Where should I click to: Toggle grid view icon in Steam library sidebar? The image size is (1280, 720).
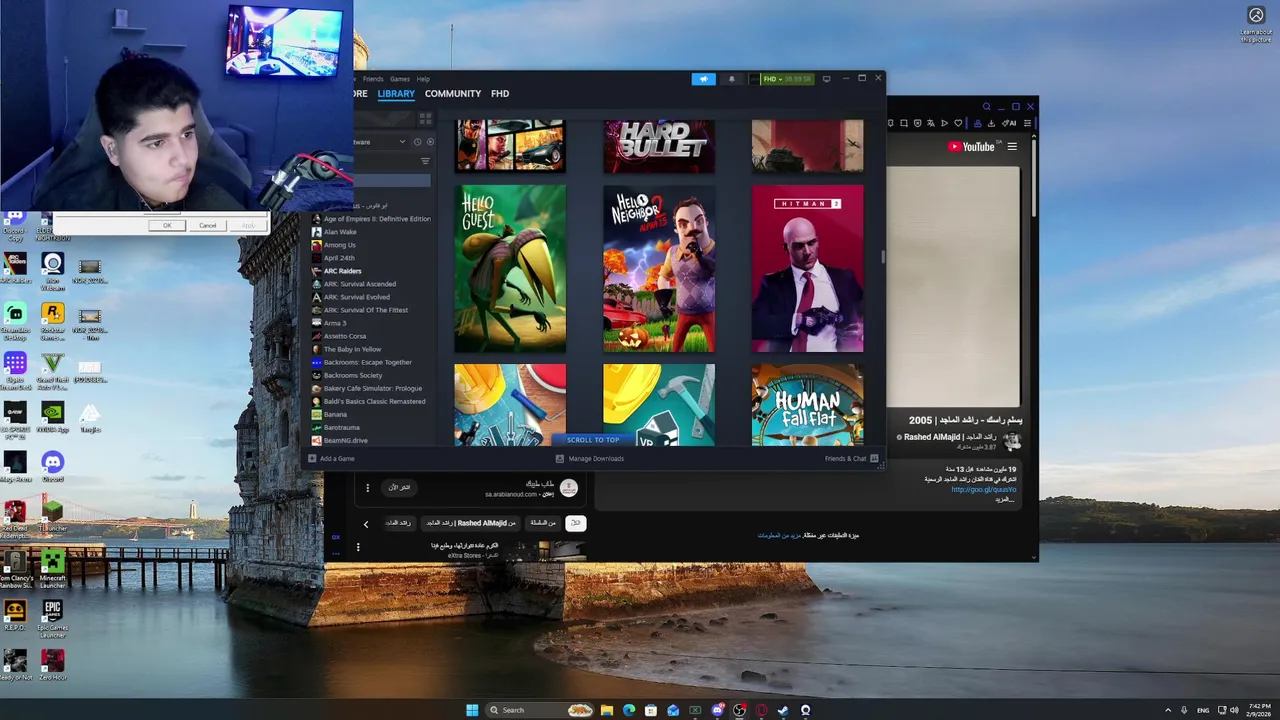pyautogui.click(x=425, y=119)
